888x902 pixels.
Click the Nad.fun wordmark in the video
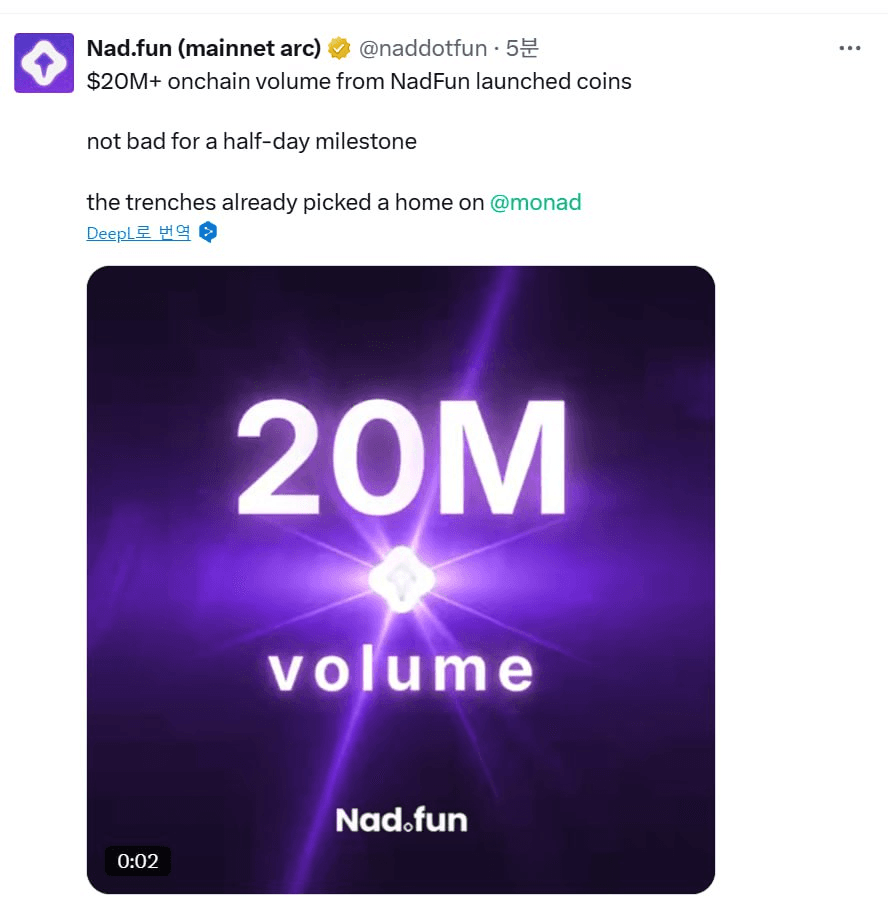click(401, 820)
